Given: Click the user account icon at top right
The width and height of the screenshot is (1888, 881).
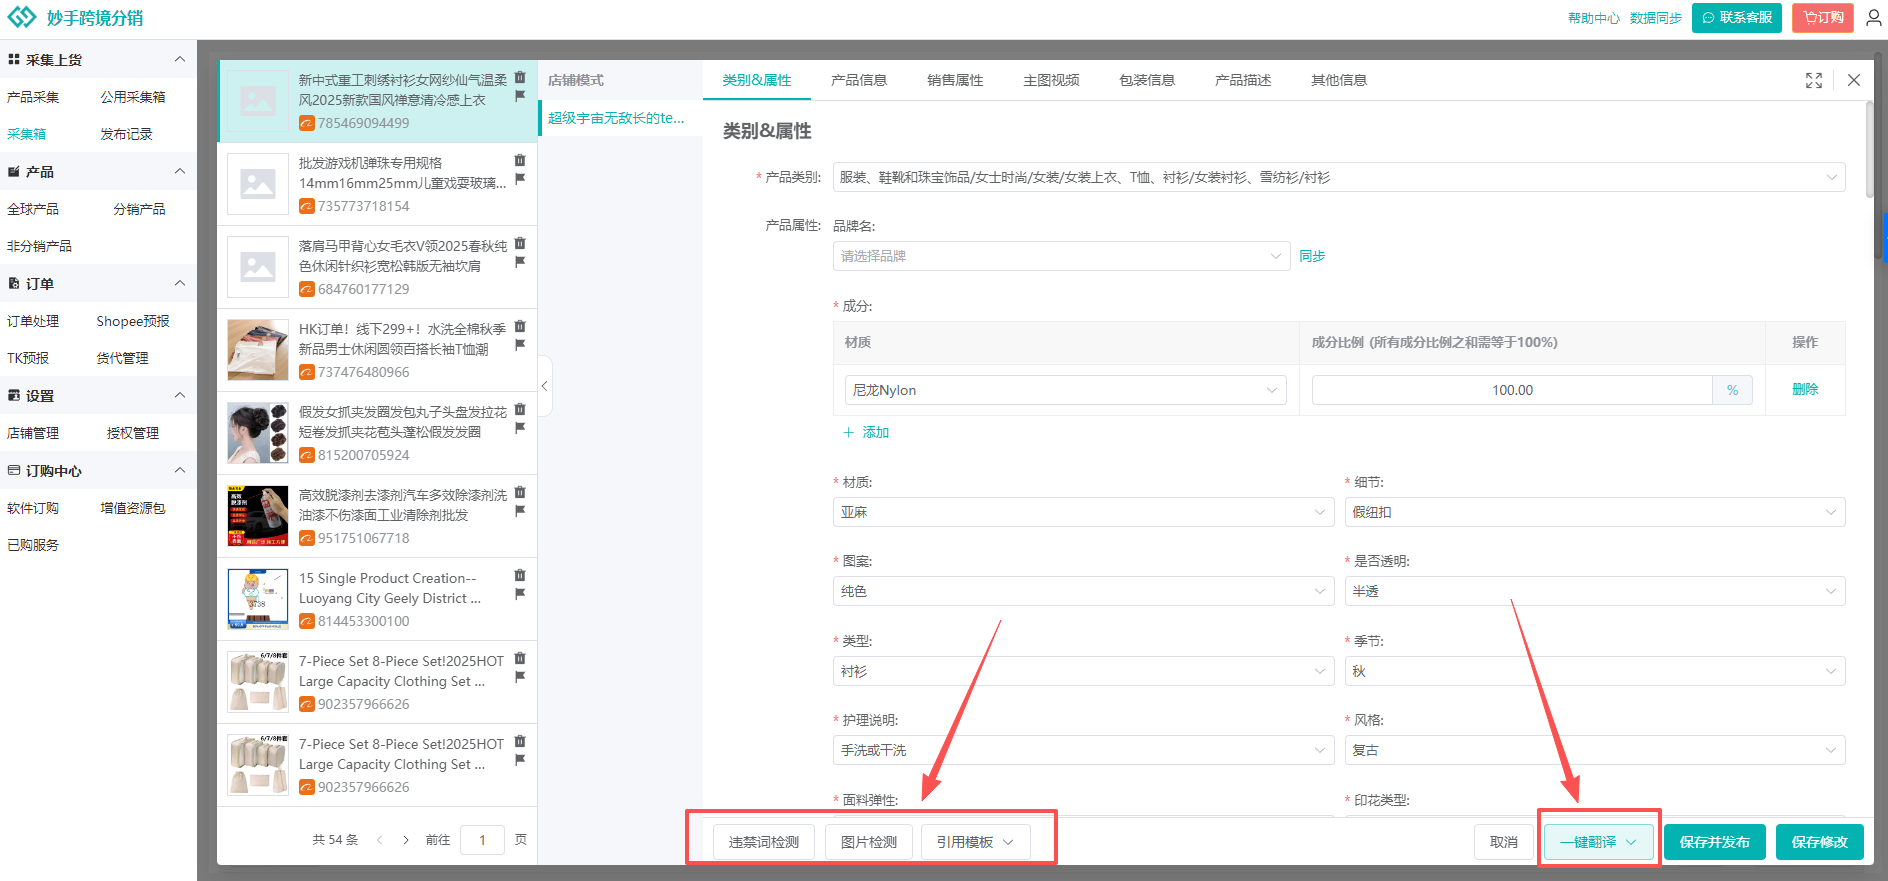Looking at the screenshot, I should coord(1873,18).
